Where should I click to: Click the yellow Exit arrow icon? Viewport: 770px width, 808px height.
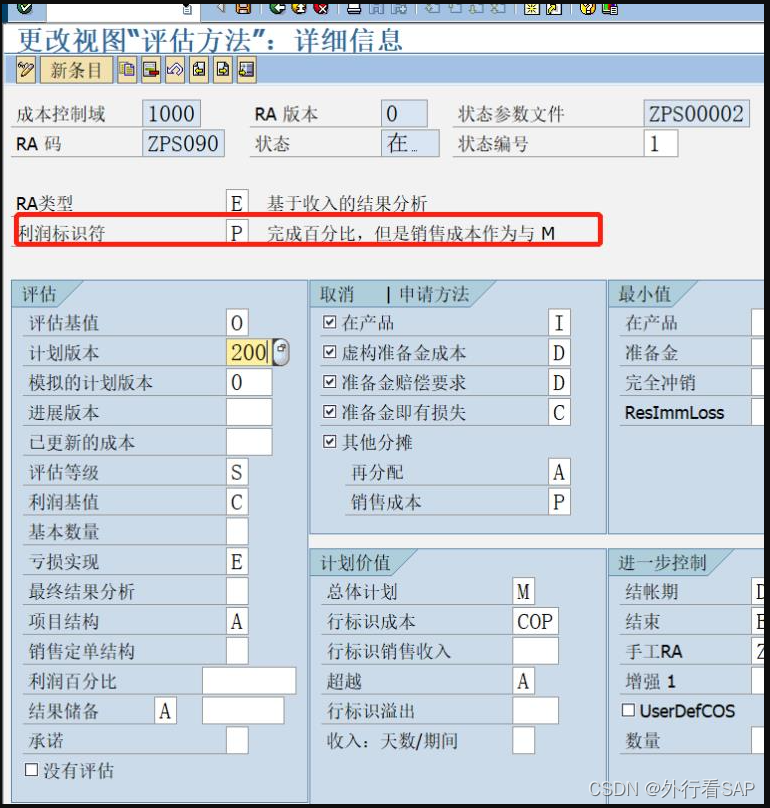click(299, 7)
